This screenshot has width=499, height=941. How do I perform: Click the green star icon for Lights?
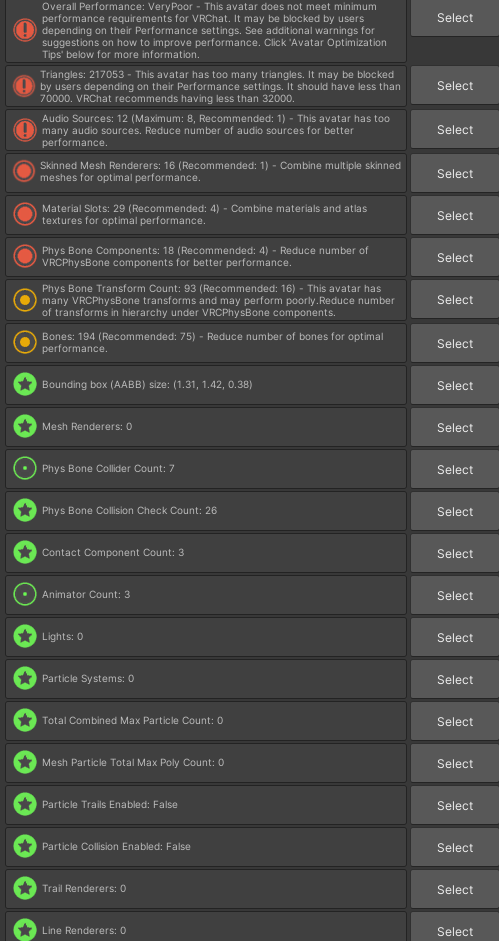click(25, 637)
